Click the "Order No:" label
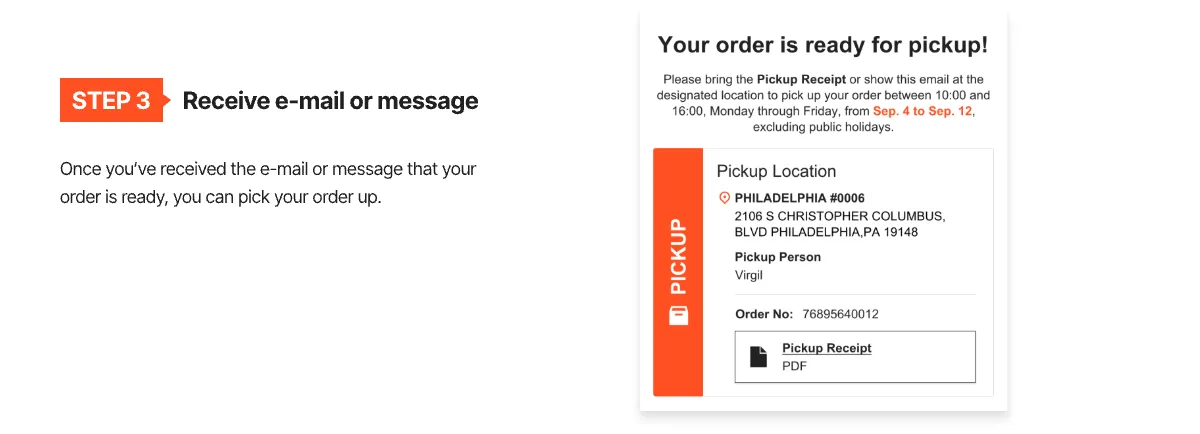This screenshot has height=434, width=1200. (x=764, y=314)
